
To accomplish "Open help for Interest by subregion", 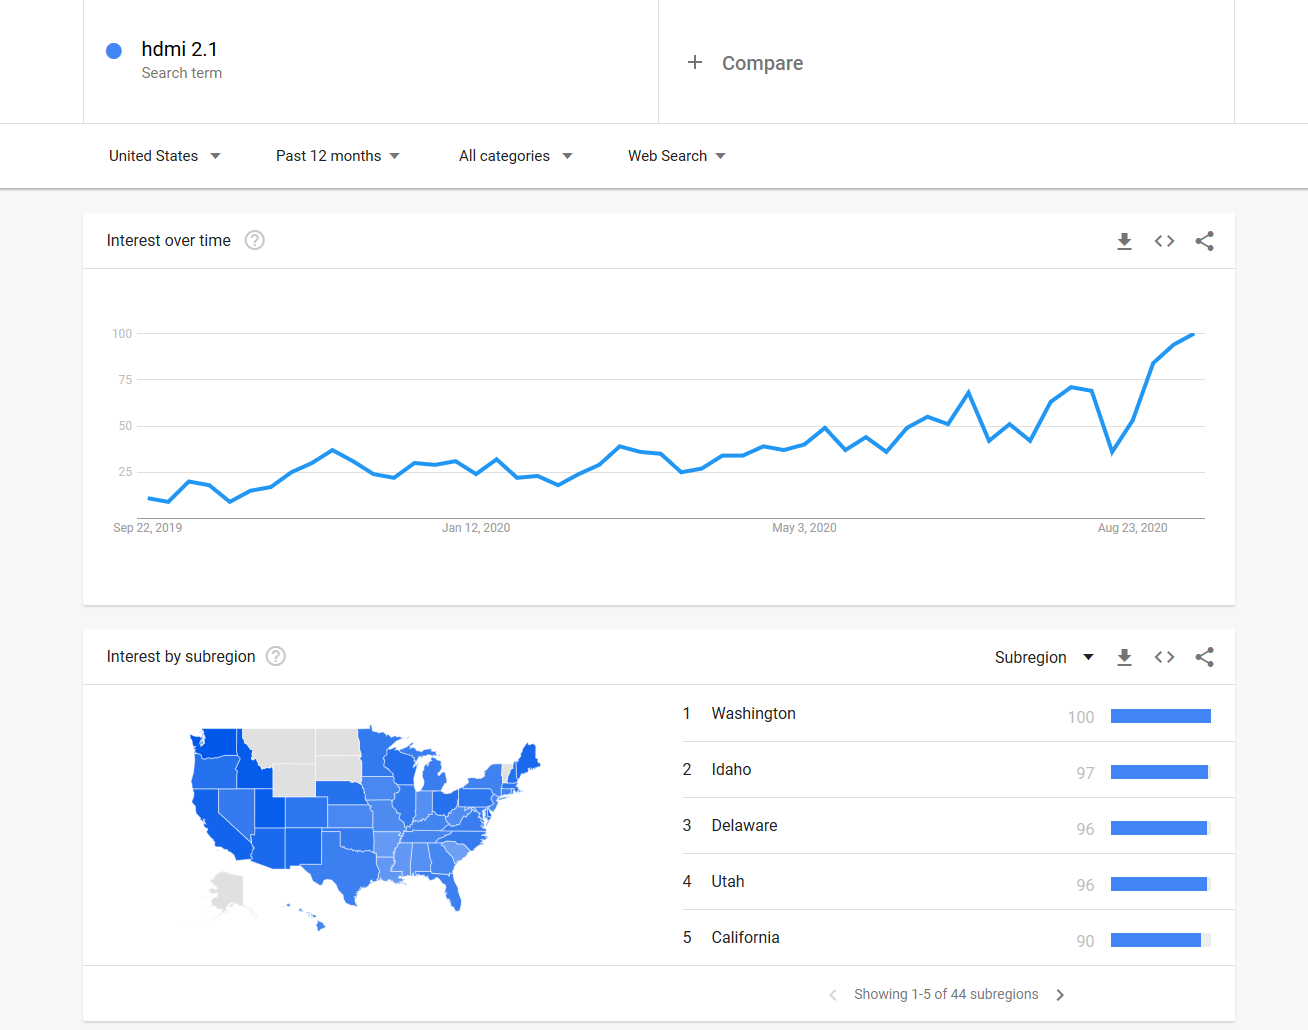I will point(276,656).
